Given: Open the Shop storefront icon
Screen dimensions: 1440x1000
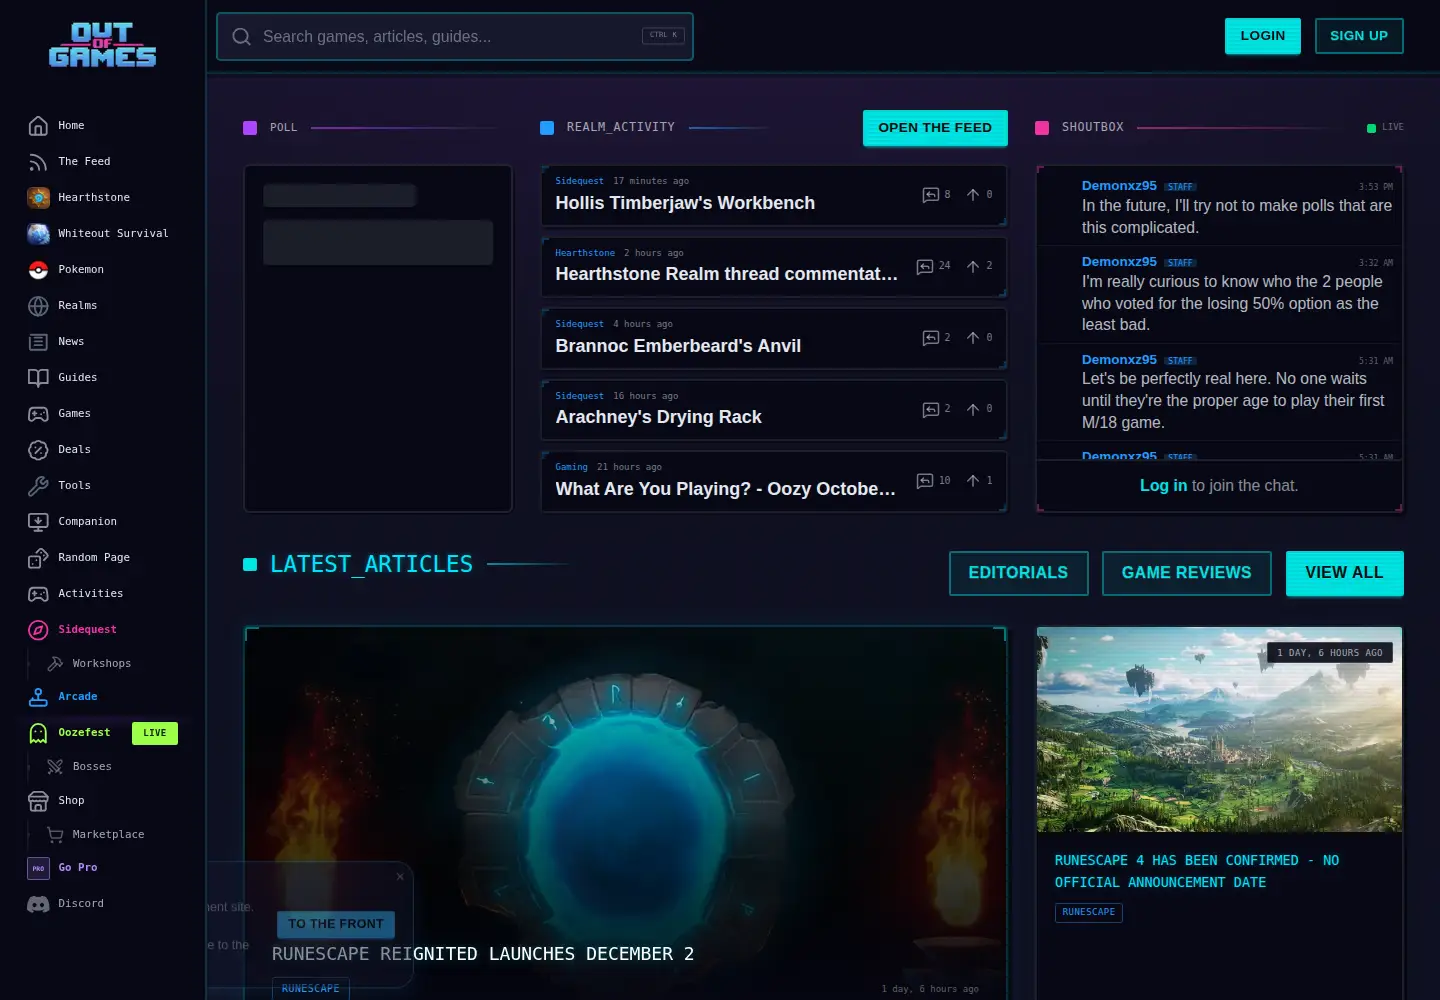Looking at the screenshot, I should (38, 801).
